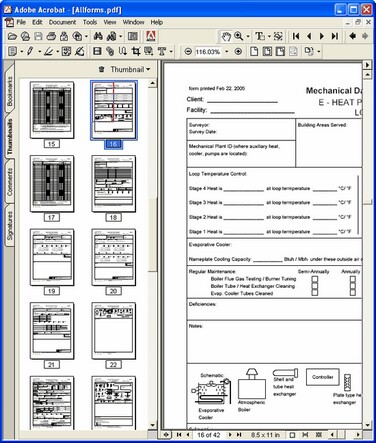Switch to the Comments tab
The width and height of the screenshot is (376, 443).
(x=10, y=182)
